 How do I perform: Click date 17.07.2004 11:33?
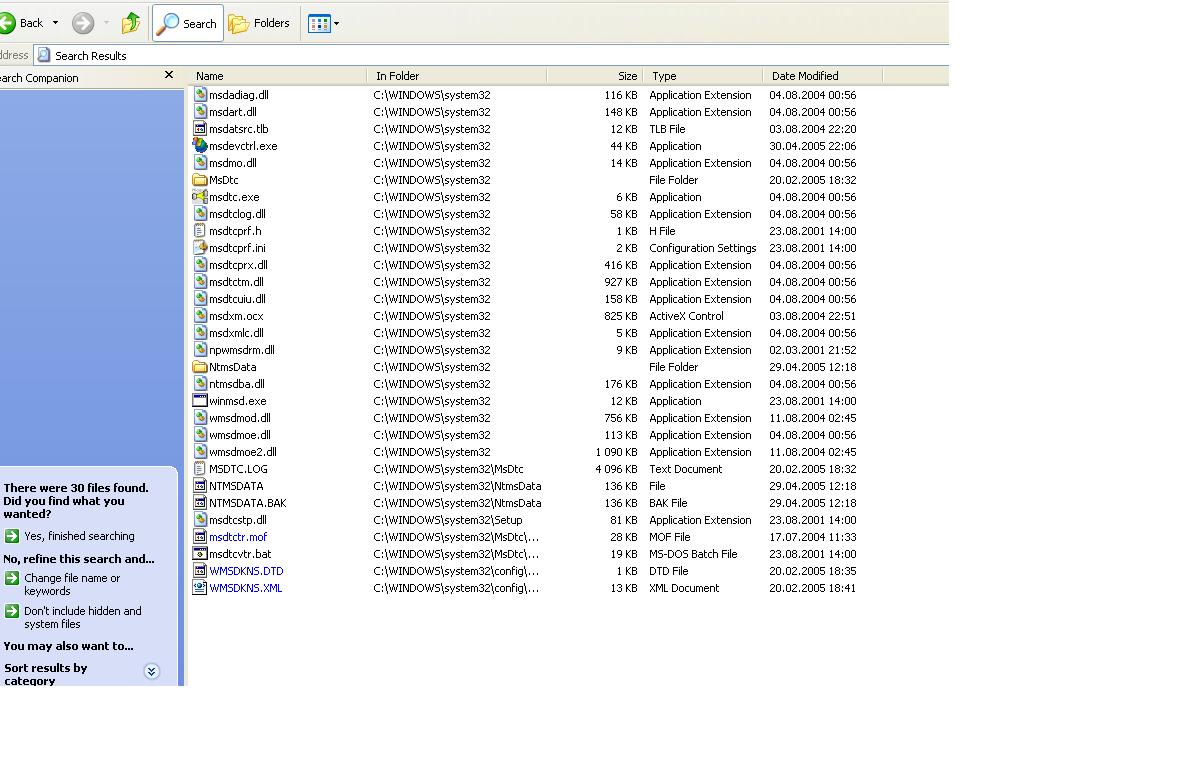(812, 537)
